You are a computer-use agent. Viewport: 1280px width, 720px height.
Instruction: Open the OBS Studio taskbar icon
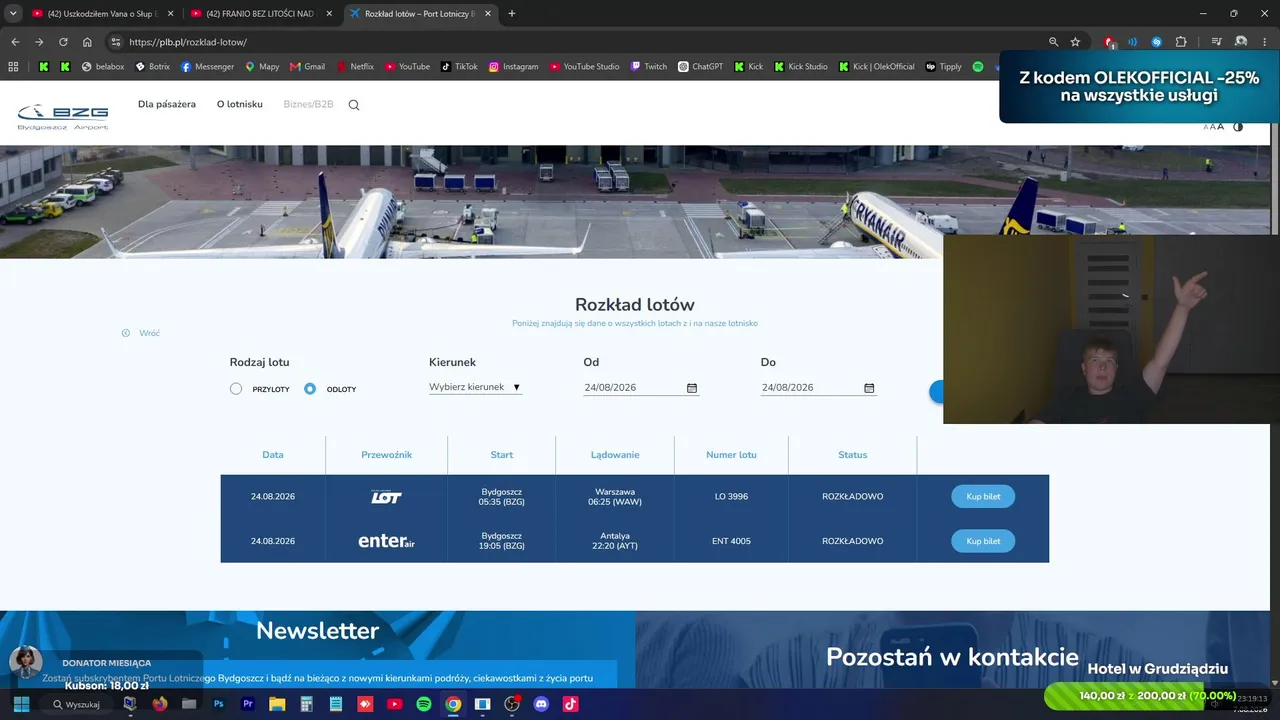(512, 704)
